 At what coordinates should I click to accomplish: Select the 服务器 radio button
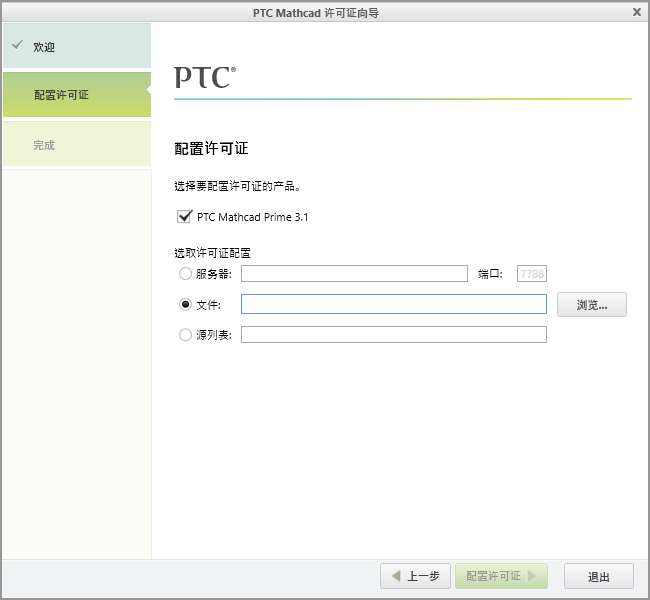tap(185, 274)
